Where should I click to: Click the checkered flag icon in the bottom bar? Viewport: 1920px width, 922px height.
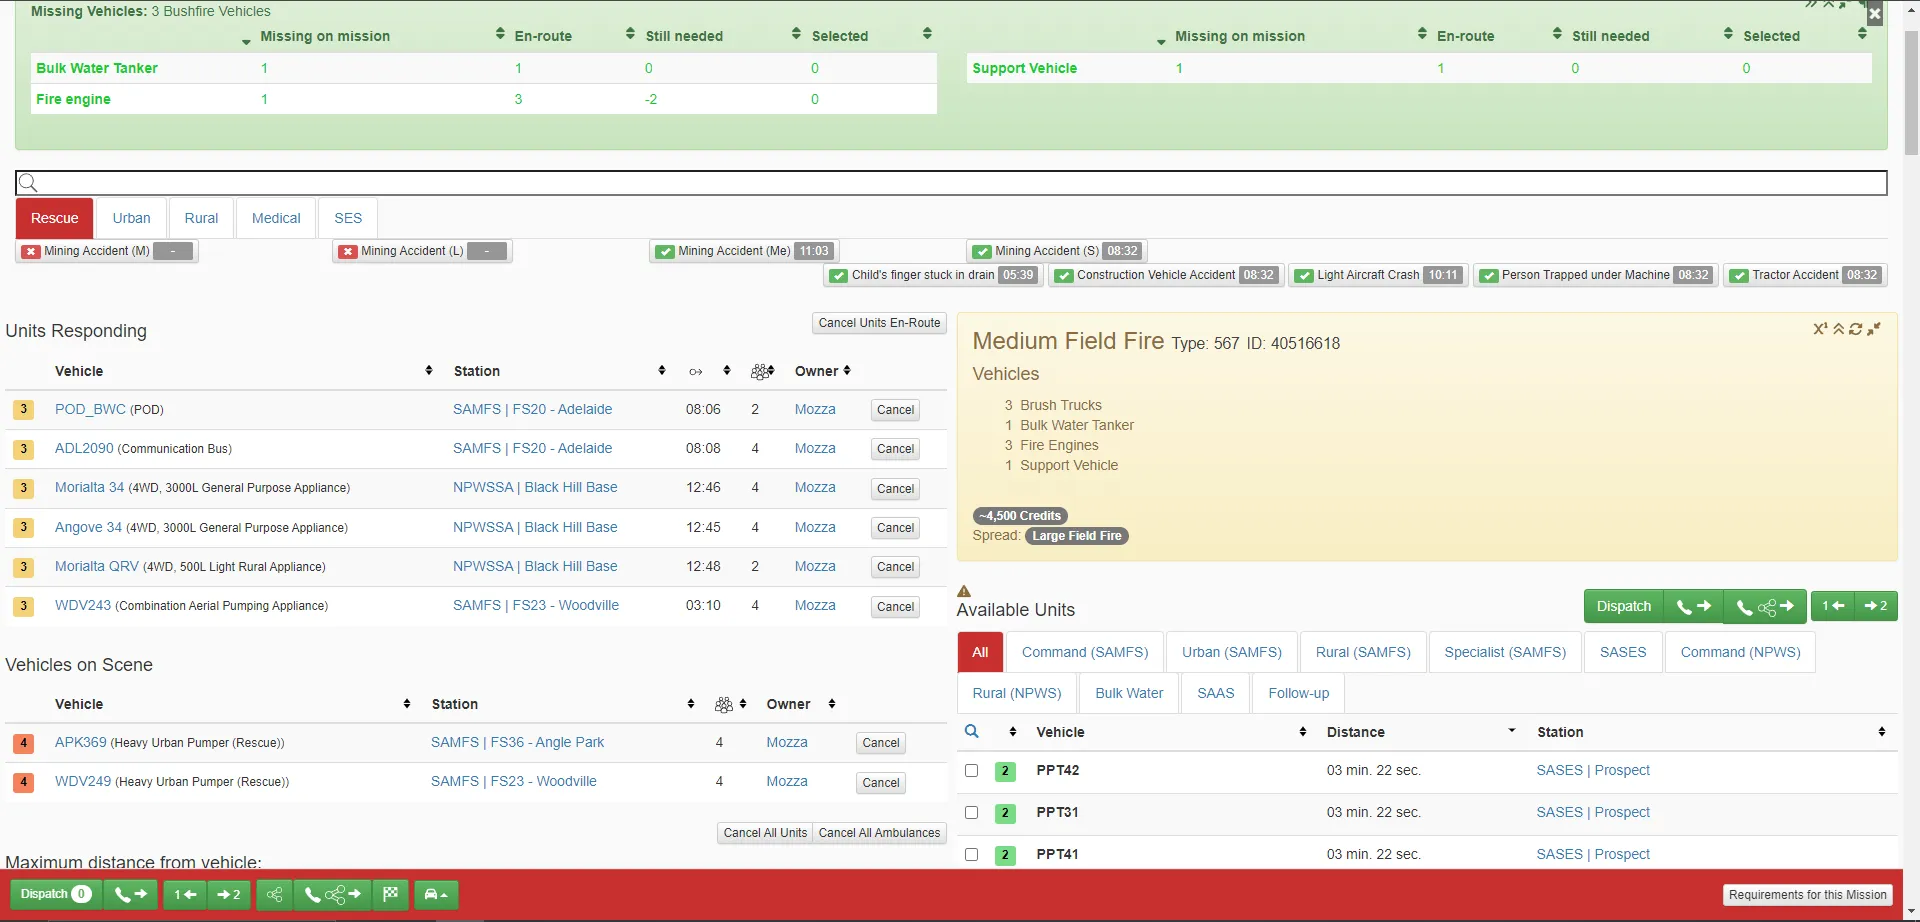tap(391, 894)
